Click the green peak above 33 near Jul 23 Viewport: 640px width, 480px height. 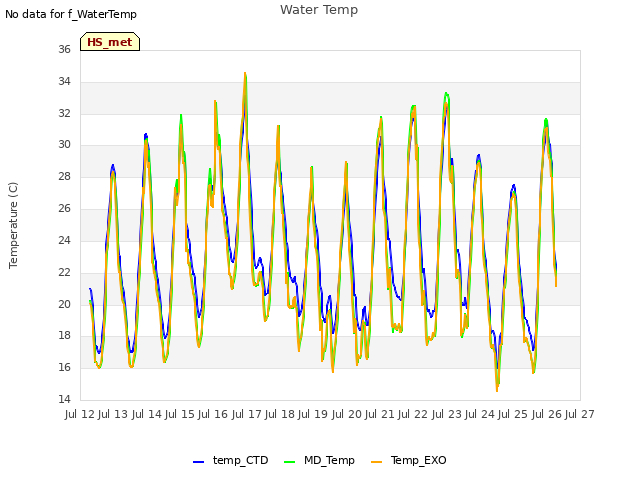click(x=447, y=93)
